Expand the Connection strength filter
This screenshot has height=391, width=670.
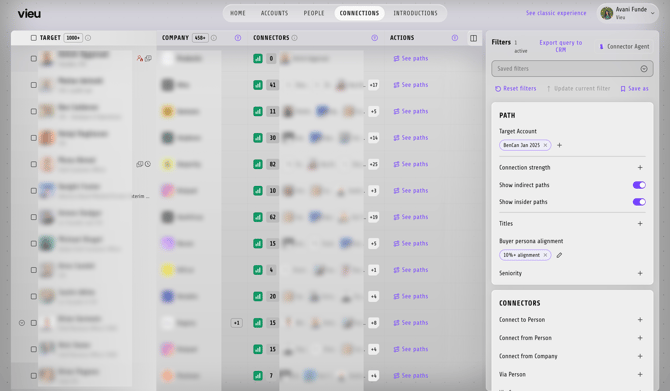[x=640, y=168]
